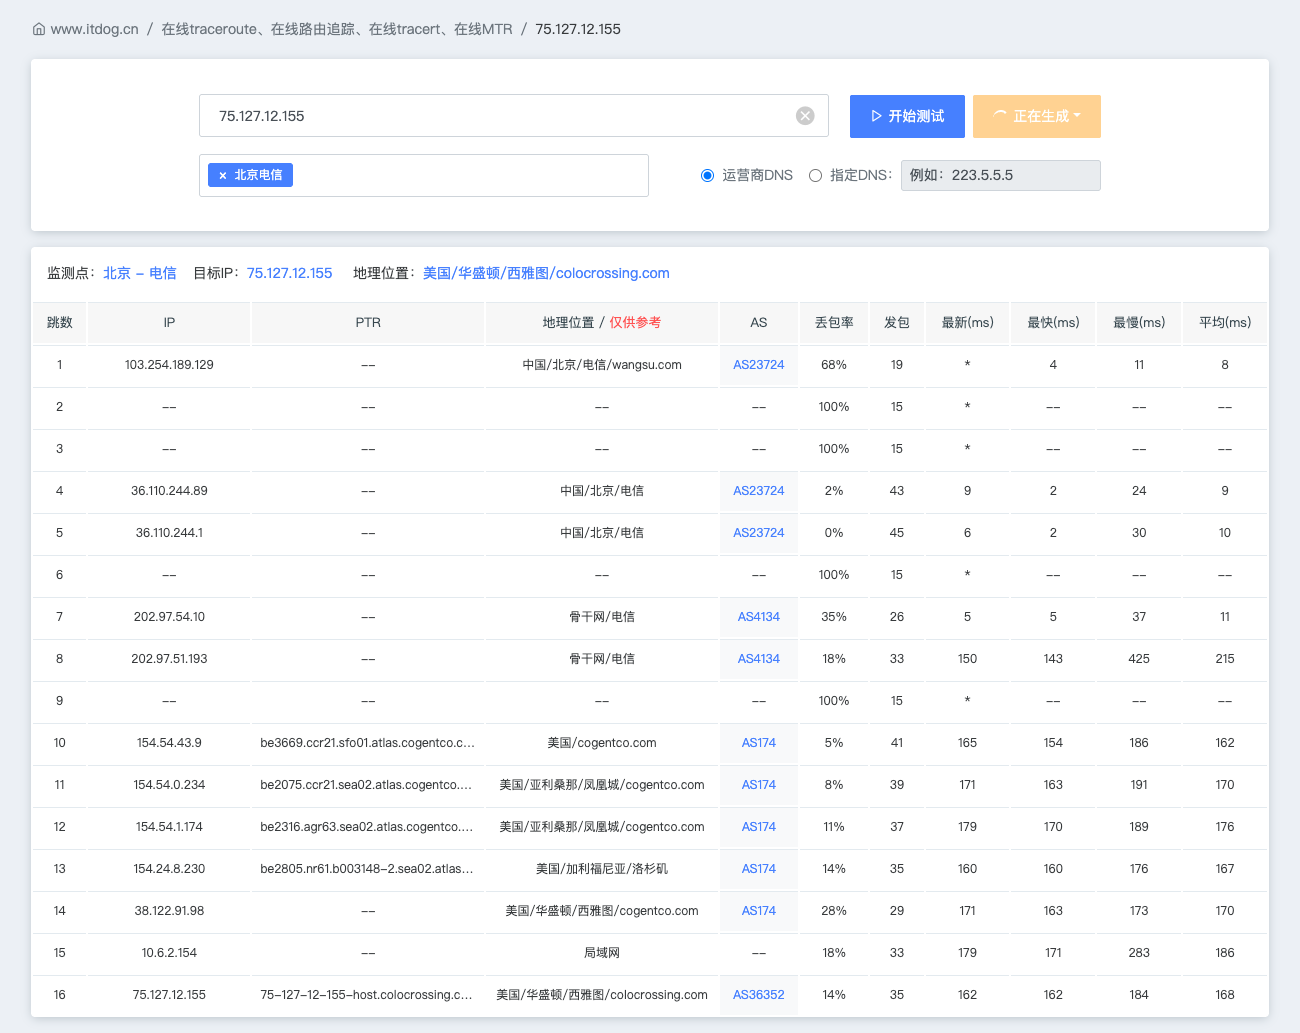Click the 跳数 column header
Viewport: 1300px width, 1033px height.
pyautogui.click(x=60, y=323)
